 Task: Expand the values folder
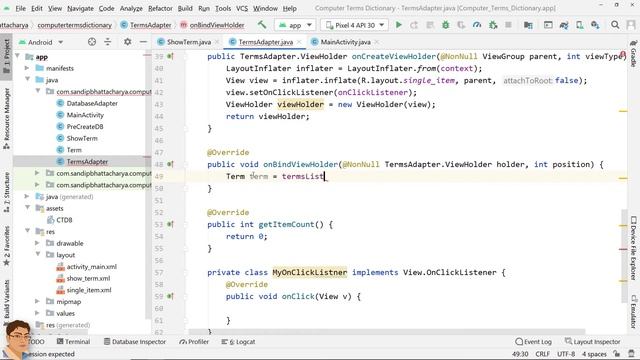coord(37,313)
